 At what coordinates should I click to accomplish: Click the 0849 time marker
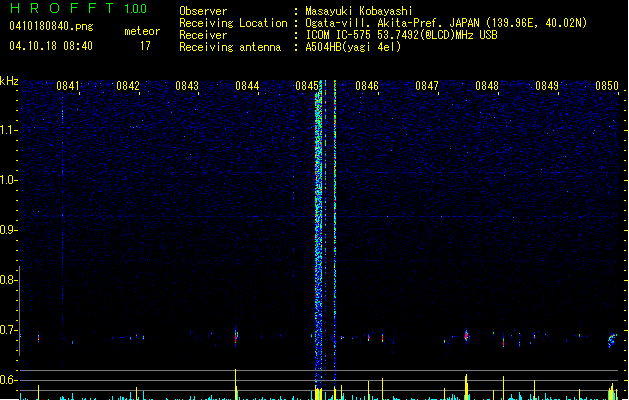click(547, 86)
